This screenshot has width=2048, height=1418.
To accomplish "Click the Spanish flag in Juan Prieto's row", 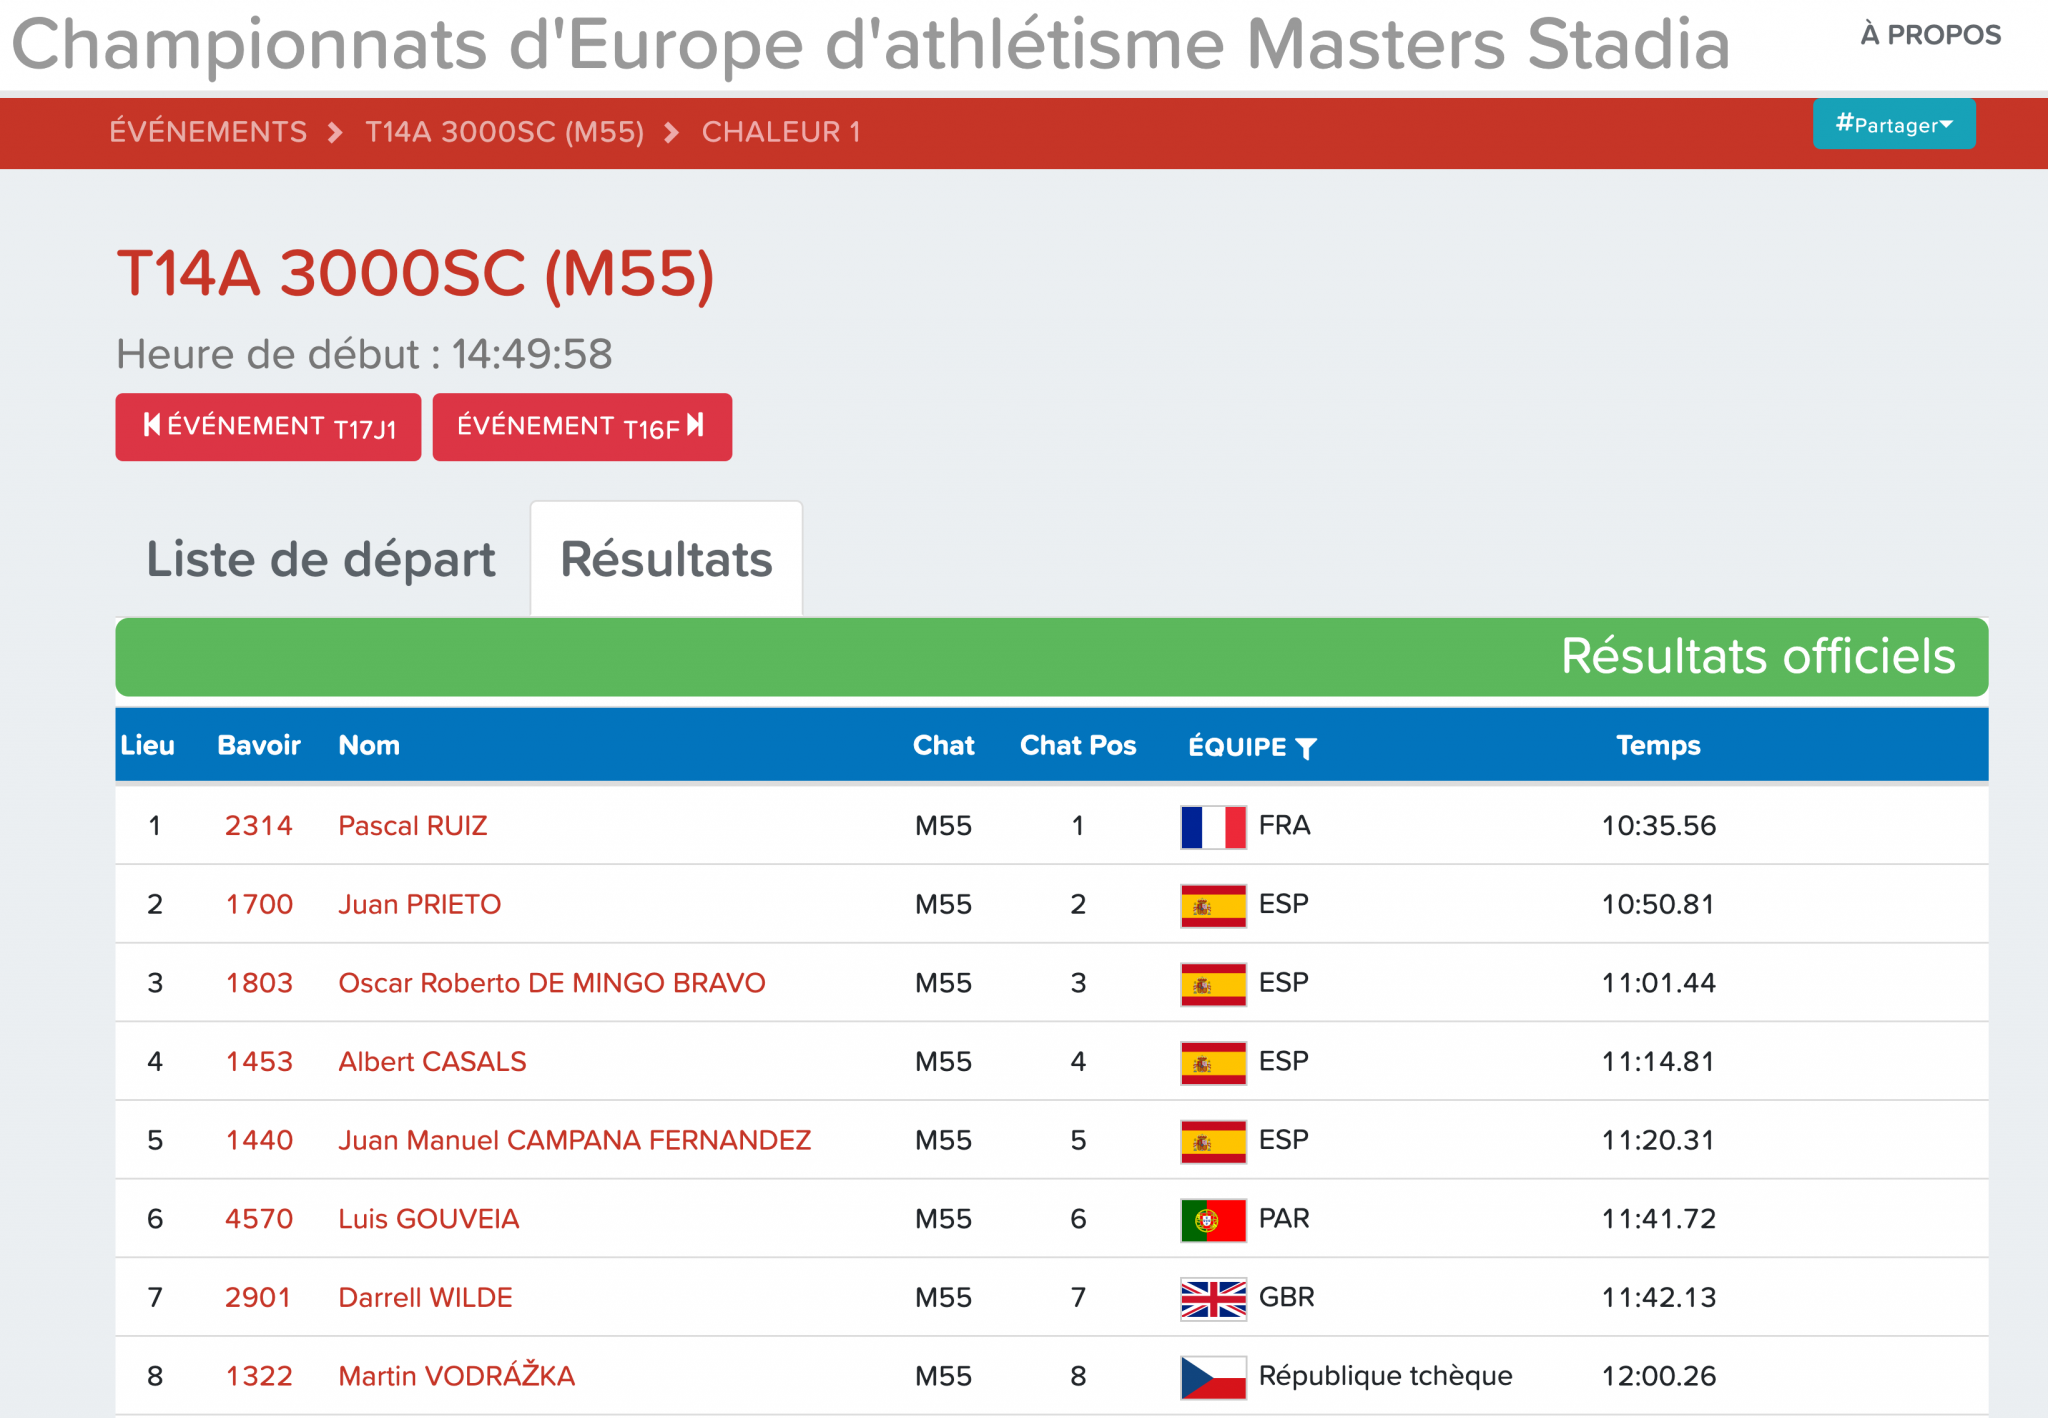I will (1213, 906).
